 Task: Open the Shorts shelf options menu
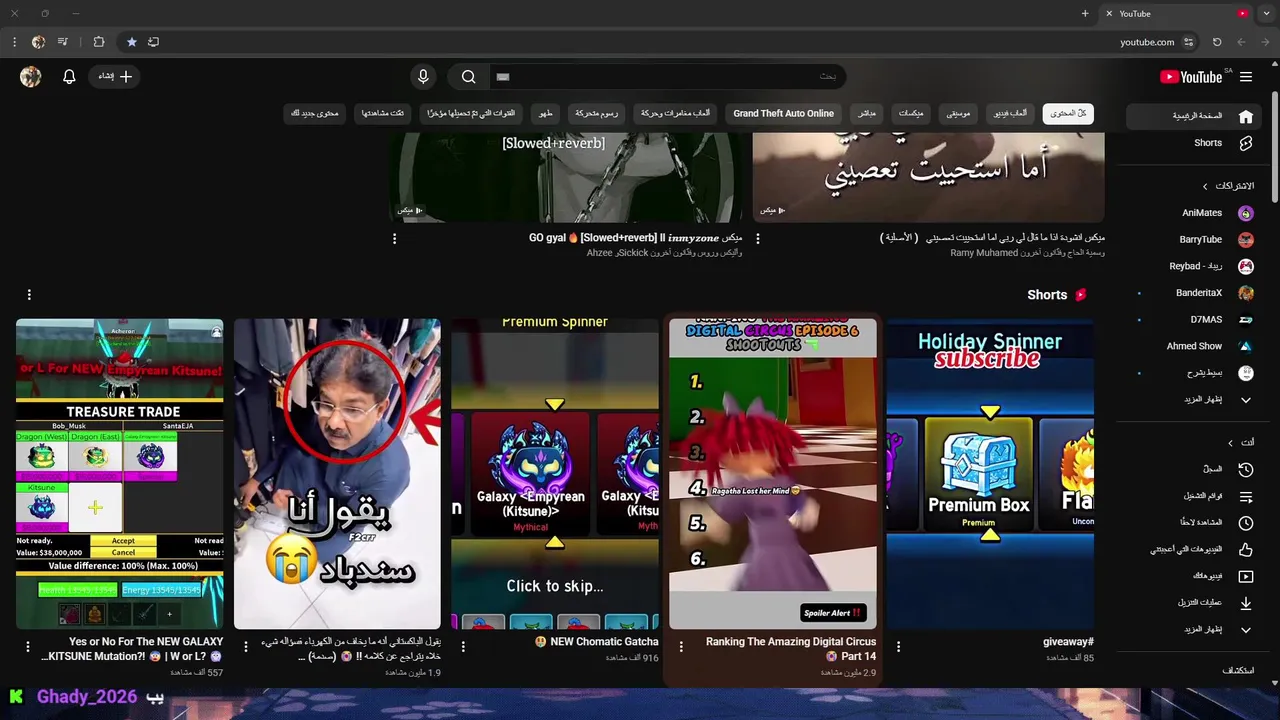coord(29,295)
